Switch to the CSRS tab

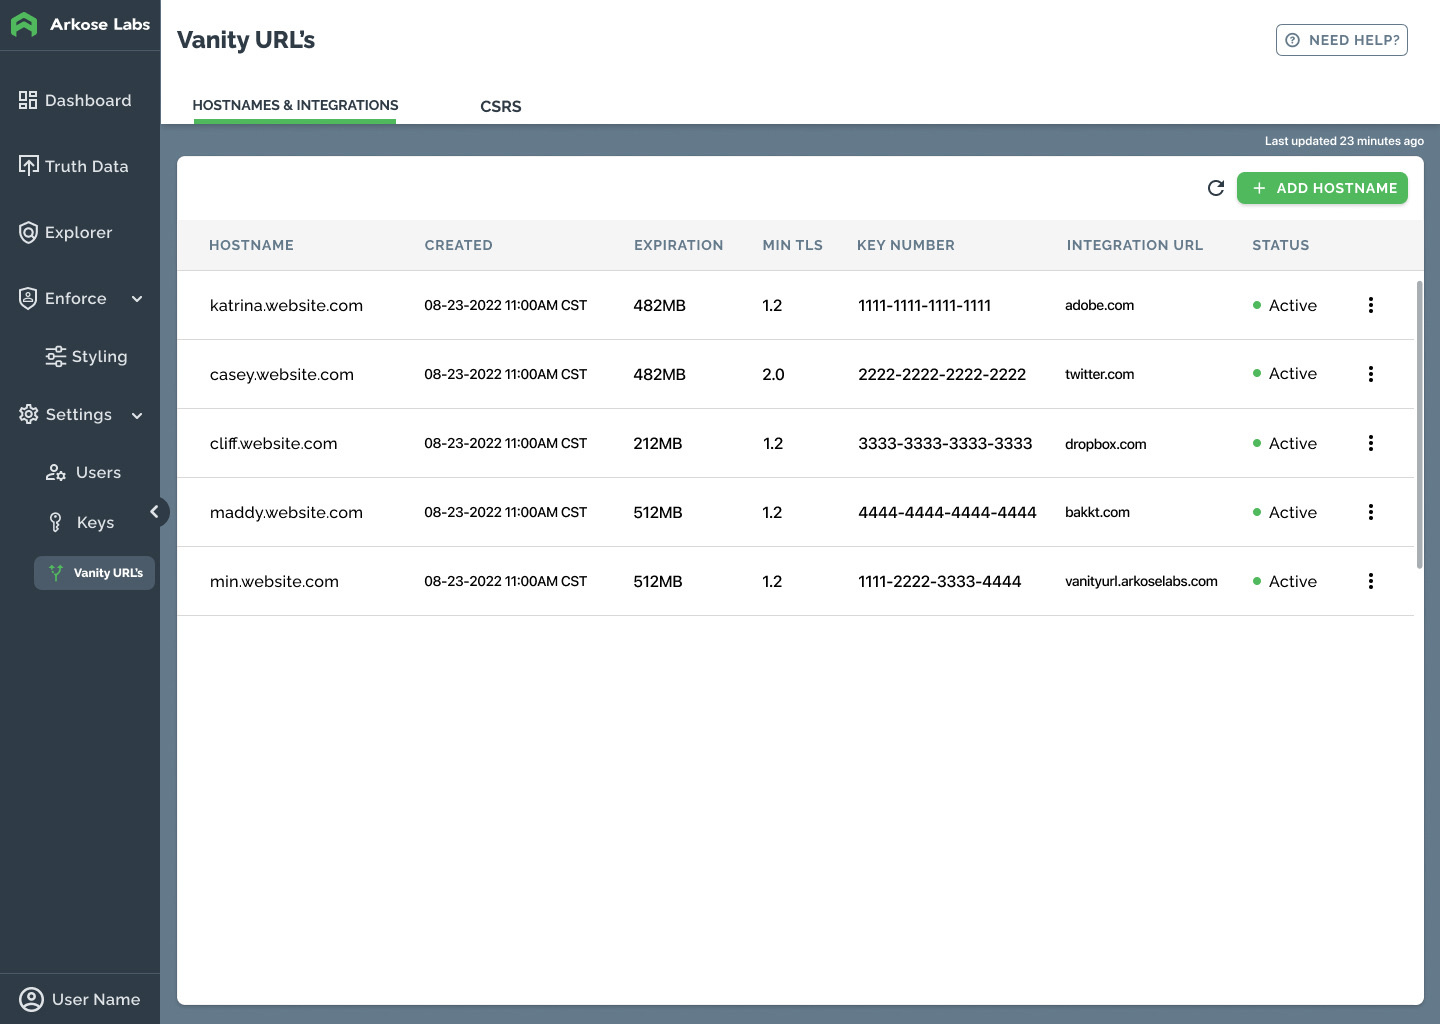point(500,106)
